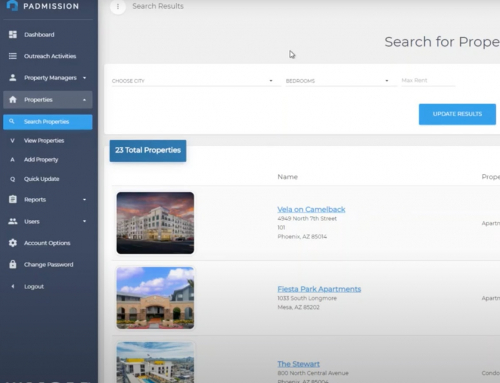Click the Users group icon
Image resolution: width=500 pixels, height=383 pixels.
tap(13, 221)
